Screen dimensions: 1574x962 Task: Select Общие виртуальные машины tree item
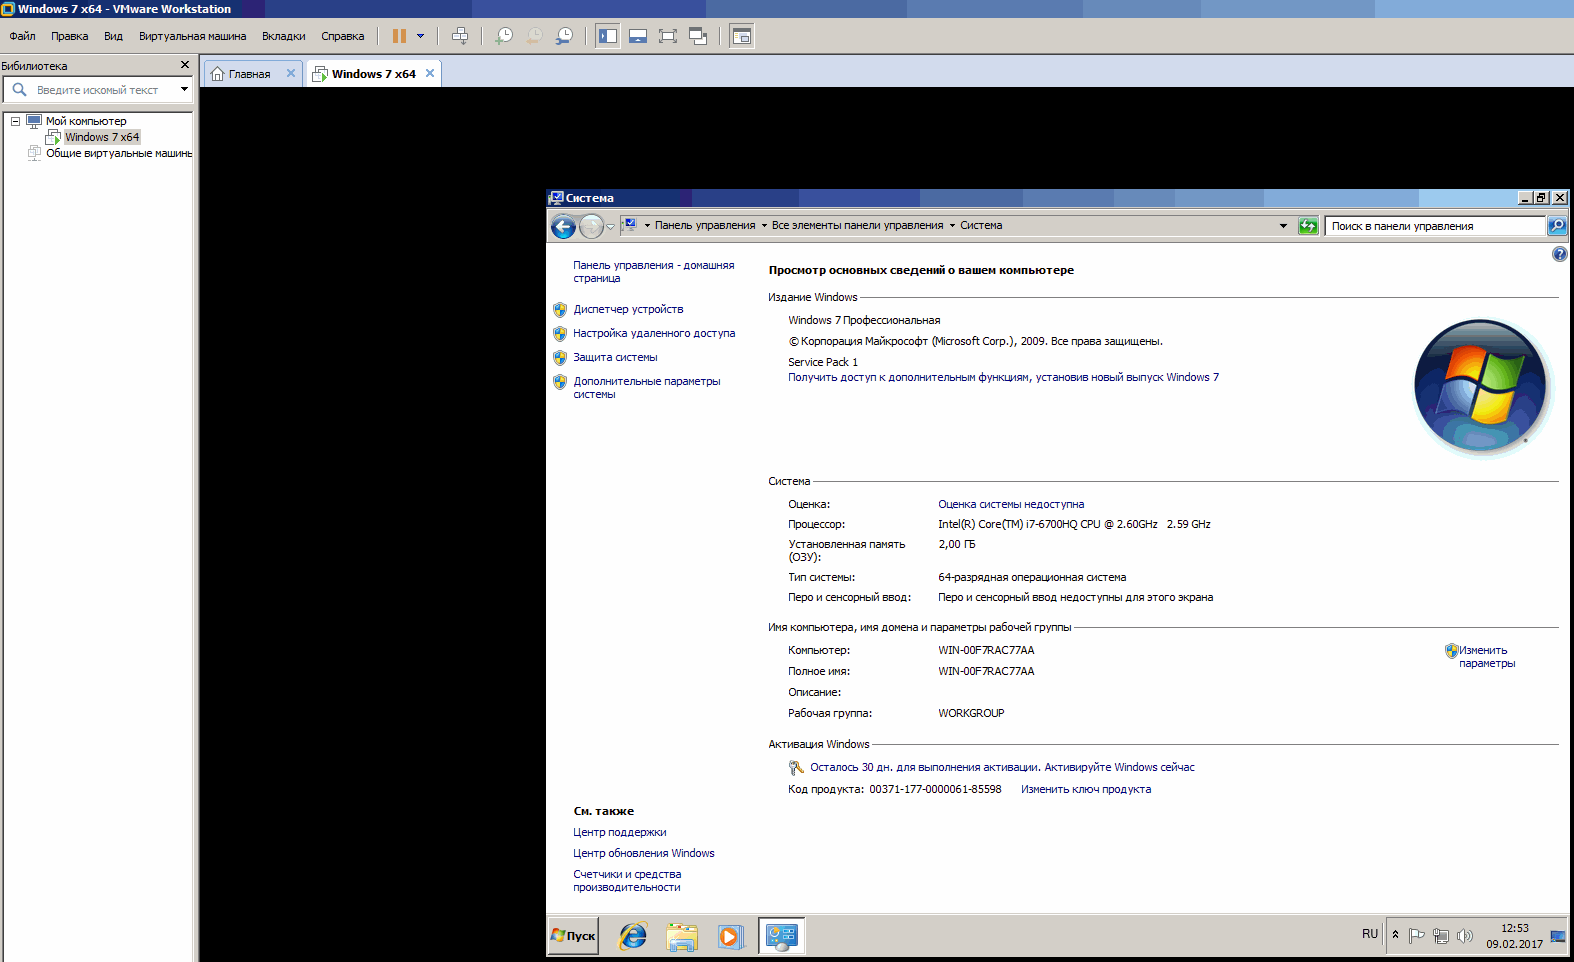[x=118, y=153]
